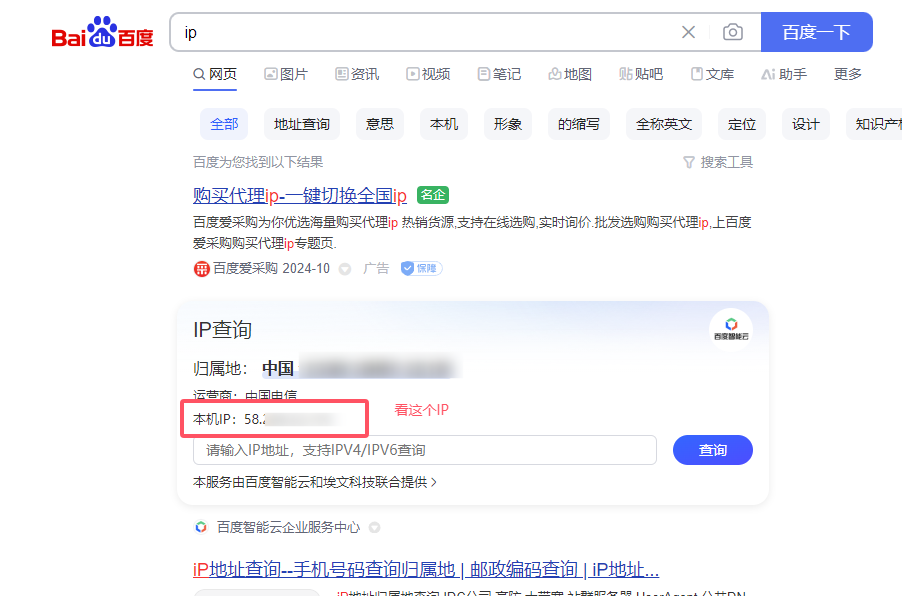Click the IP查询 card title
The image size is (902, 596).
coord(223,330)
